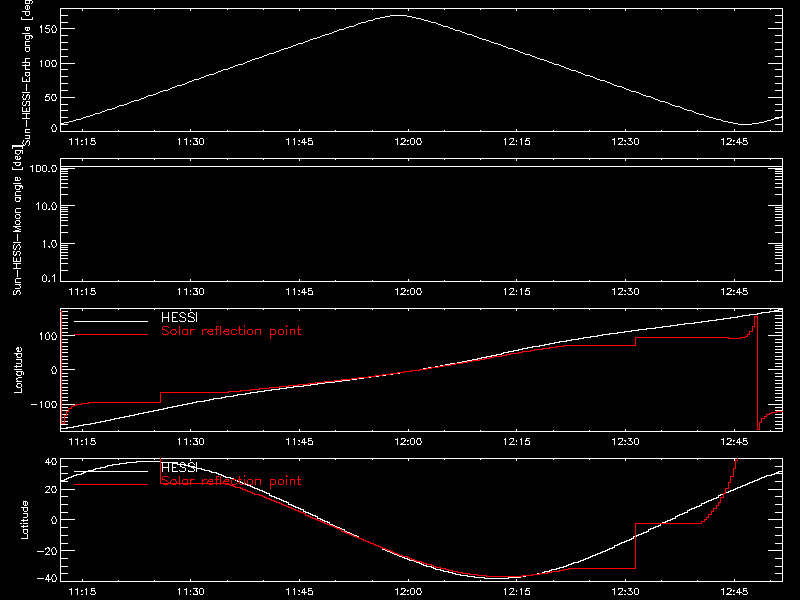Click 11:30 time label under Latitude plot

coord(191,591)
